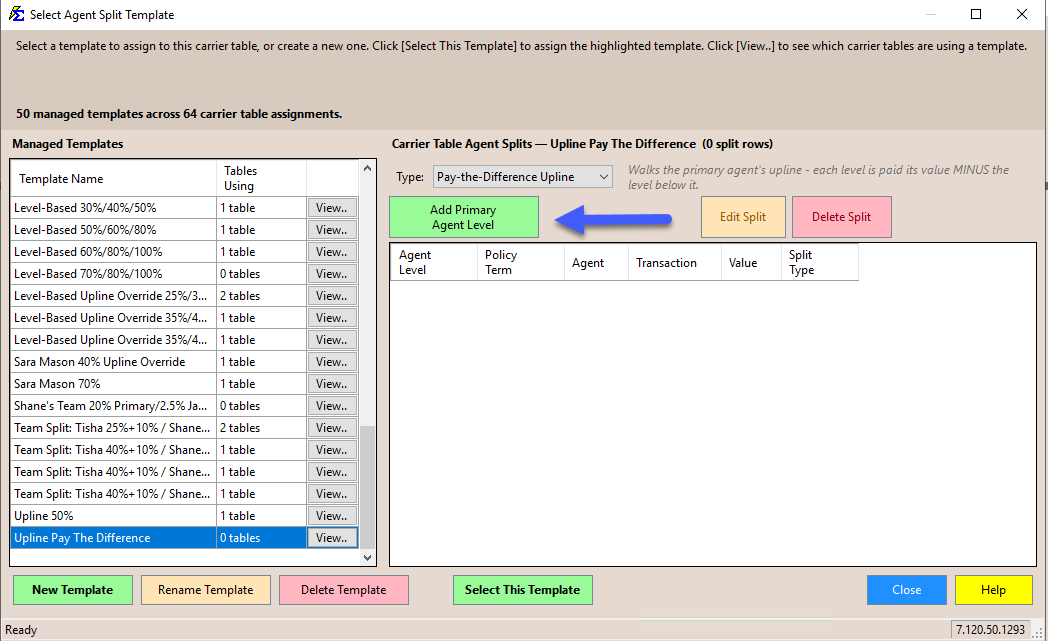Click the blue Close button
Screen dimensions: 1048x641
tap(906, 590)
